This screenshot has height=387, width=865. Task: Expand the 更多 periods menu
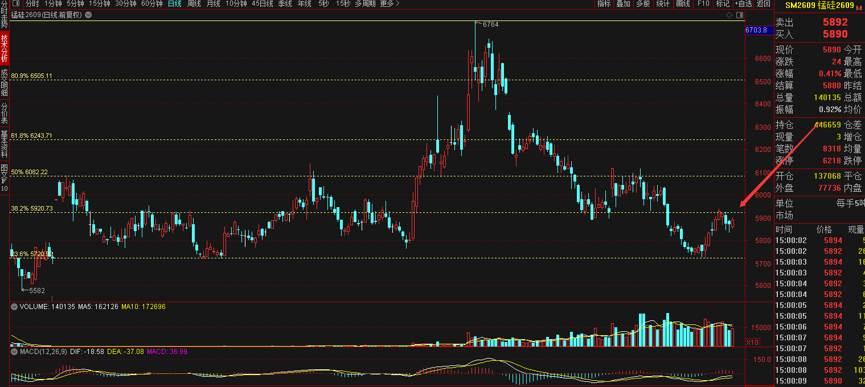click(x=389, y=3)
